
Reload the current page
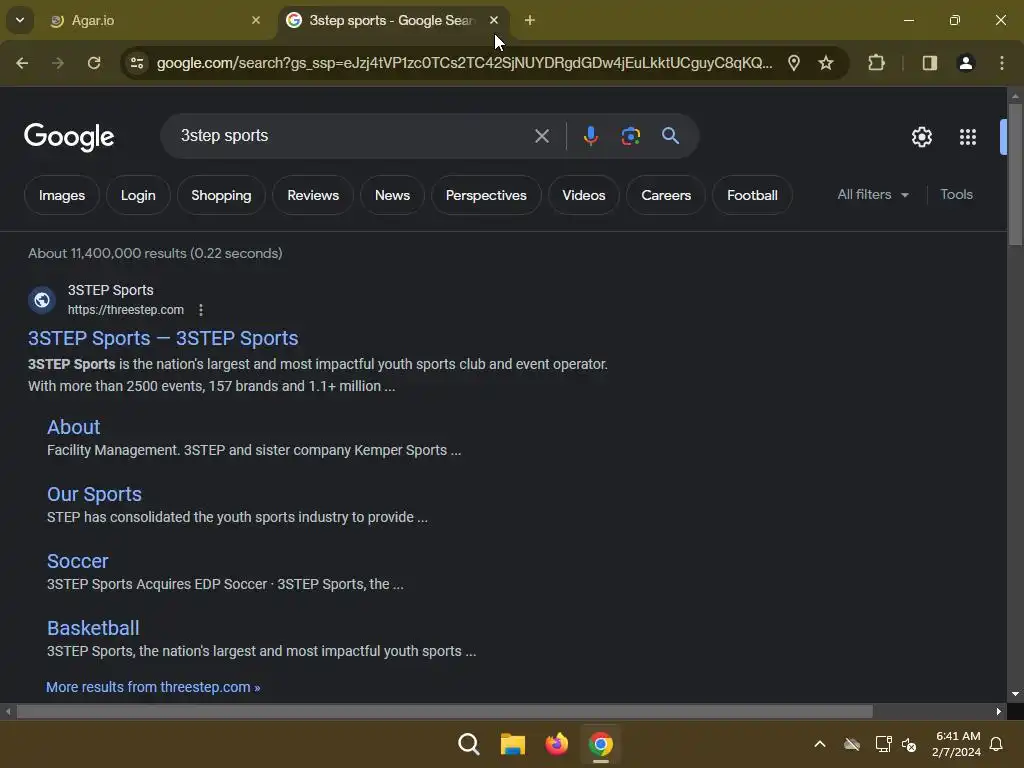[94, 63]
